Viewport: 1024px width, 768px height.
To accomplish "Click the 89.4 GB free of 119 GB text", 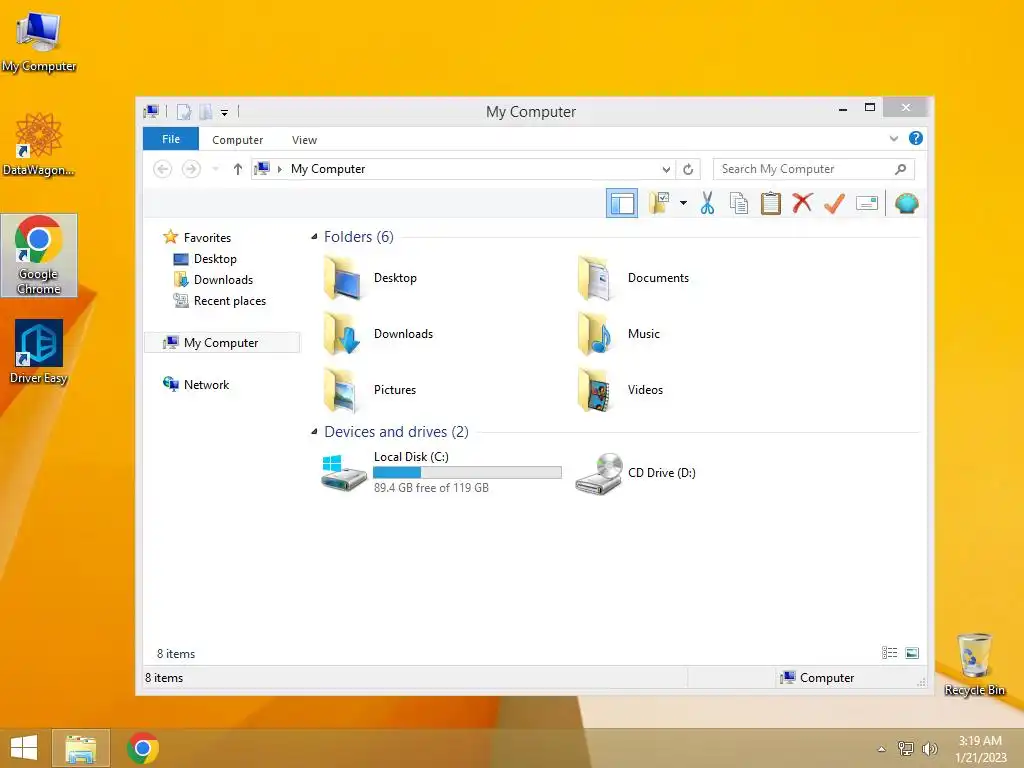I will click(431, 488).
